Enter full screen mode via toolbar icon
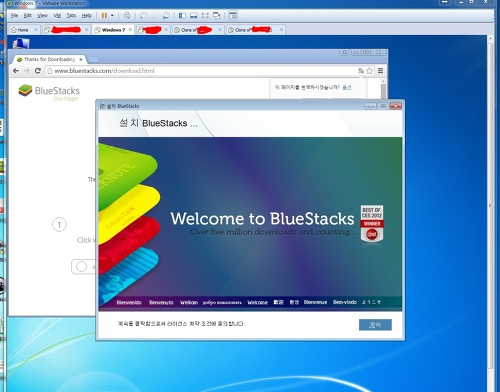The height and width of the screenshot is (392, 500). point(205,16)
